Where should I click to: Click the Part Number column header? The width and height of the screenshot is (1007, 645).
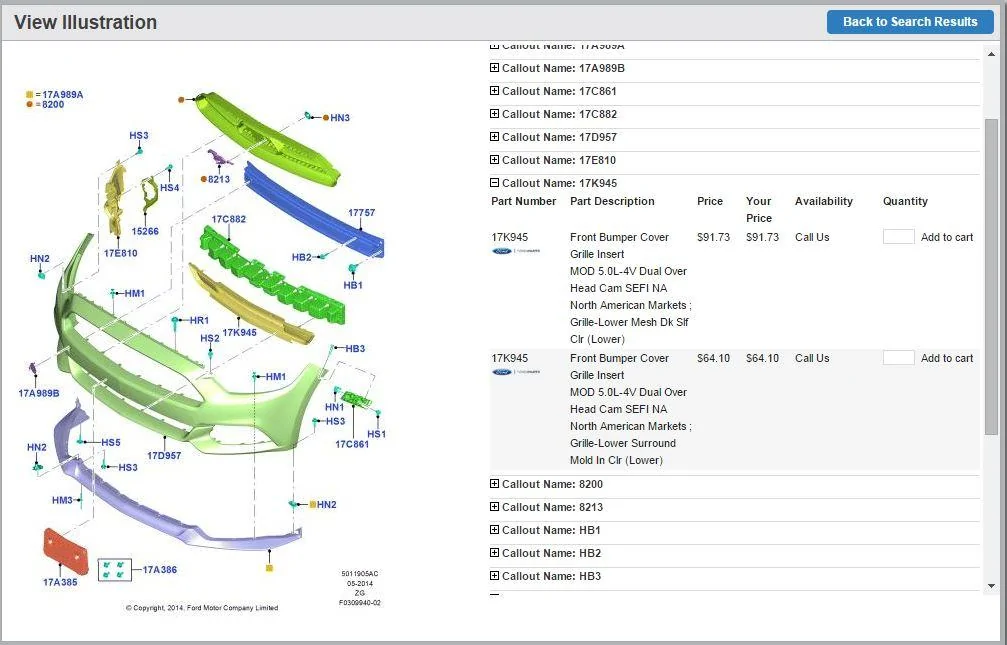click(x=523, y=201)
